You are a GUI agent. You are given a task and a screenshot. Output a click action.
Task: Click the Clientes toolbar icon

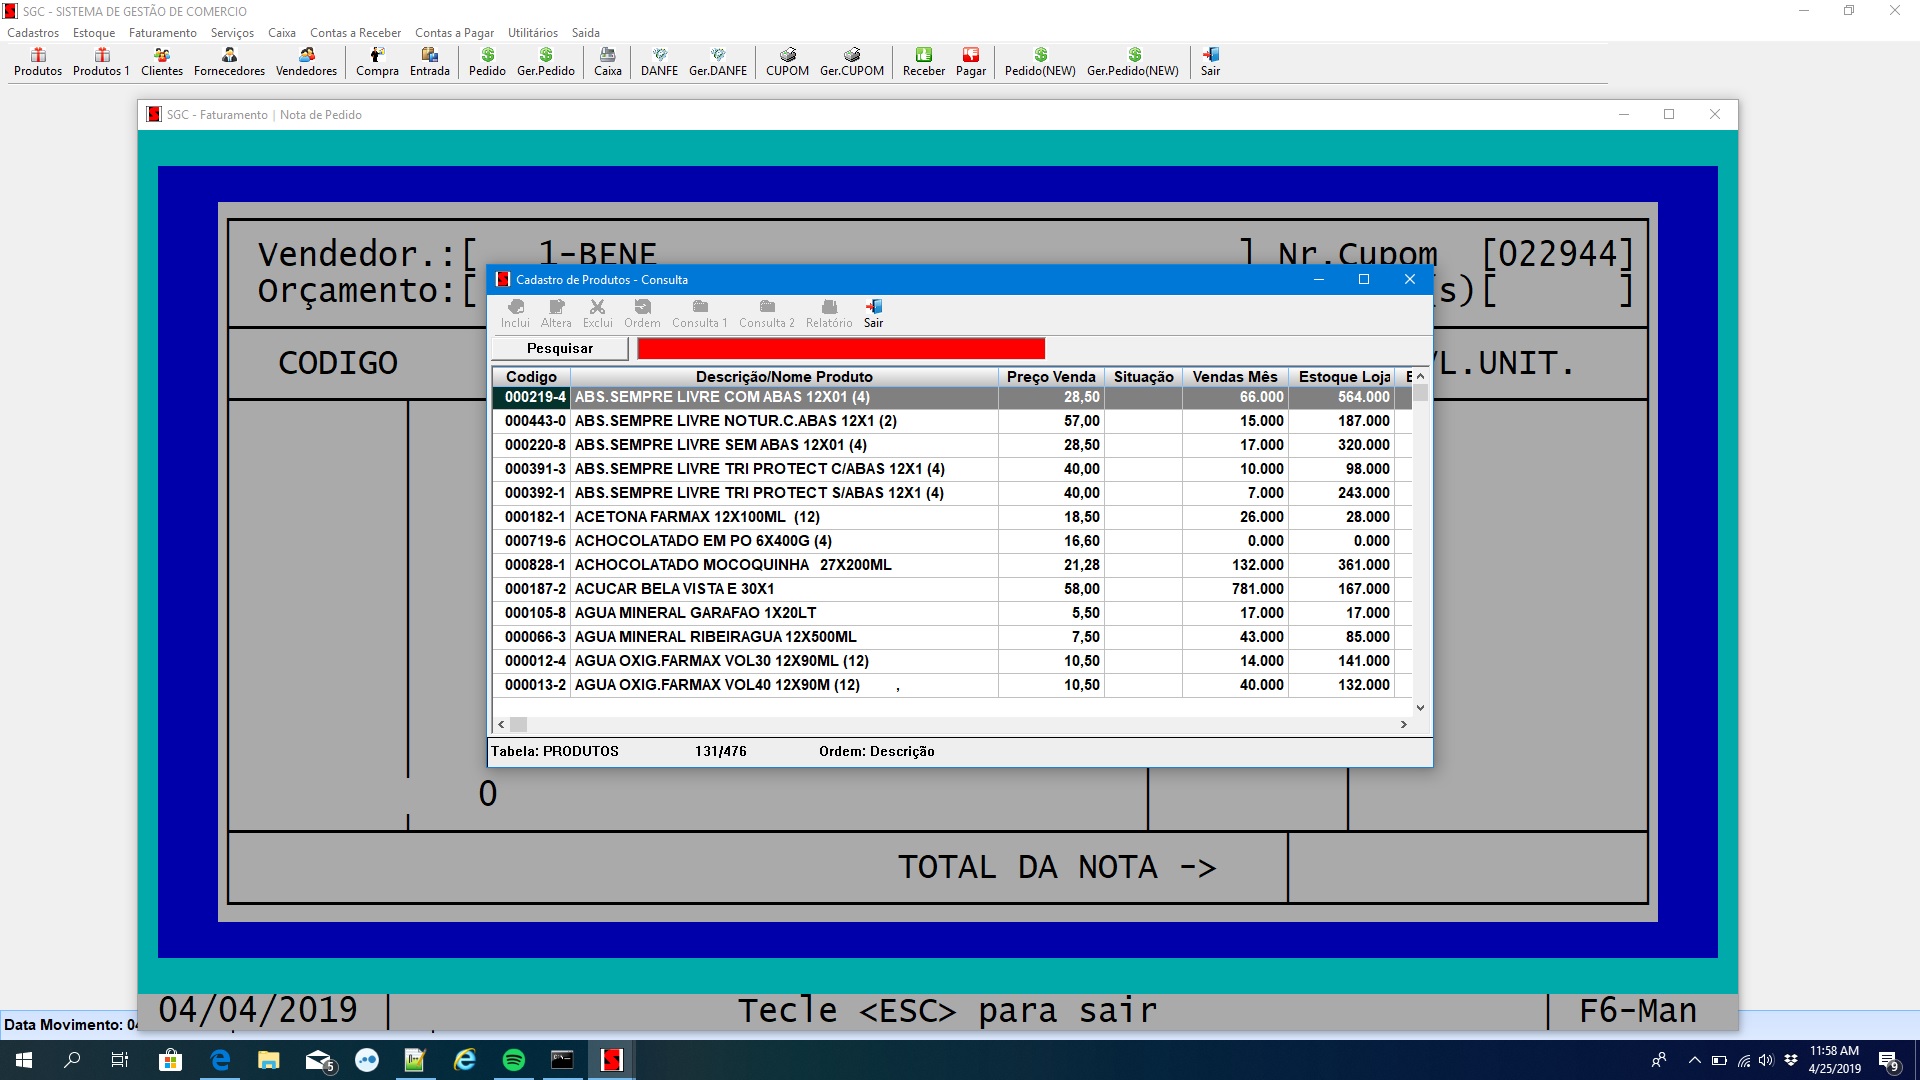point(162,61)
